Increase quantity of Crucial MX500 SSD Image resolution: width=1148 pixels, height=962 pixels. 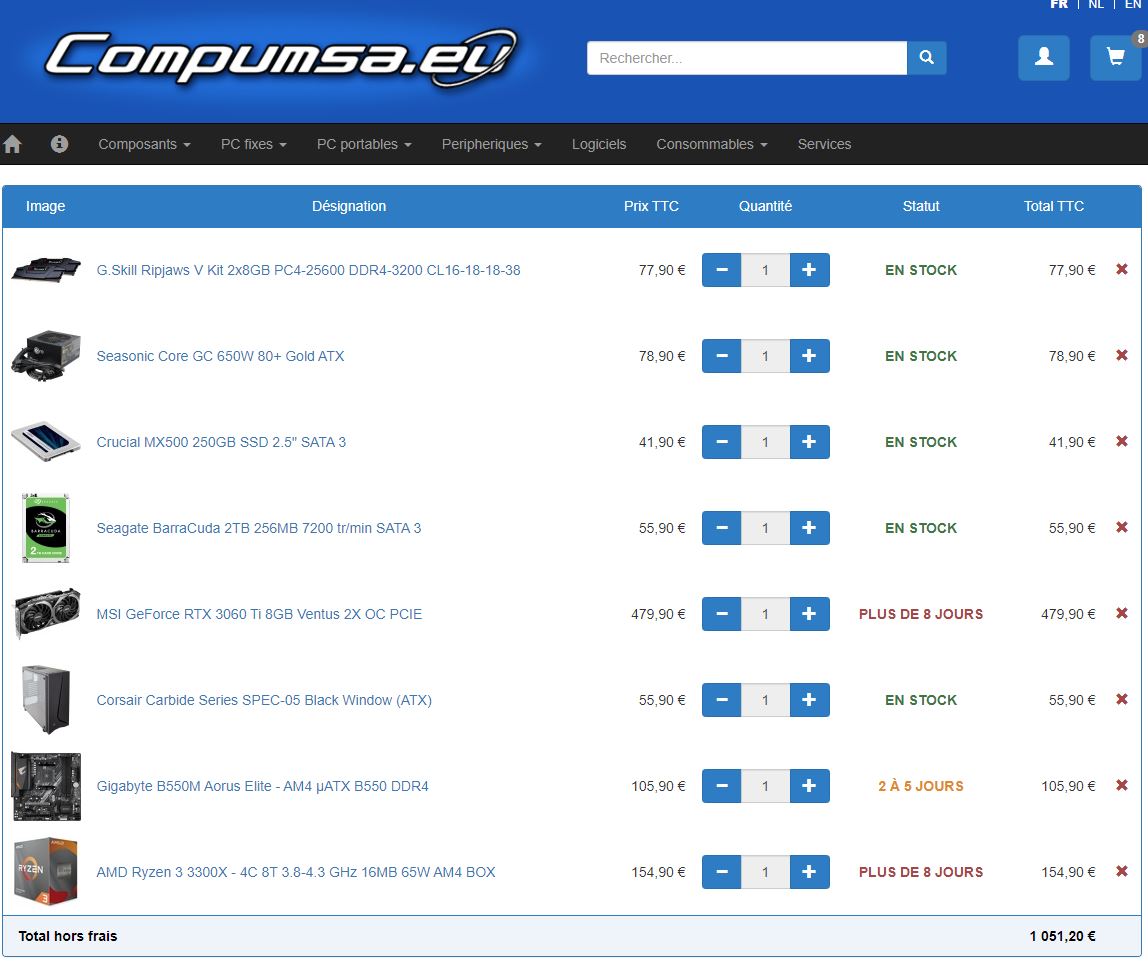click(809, 442)
